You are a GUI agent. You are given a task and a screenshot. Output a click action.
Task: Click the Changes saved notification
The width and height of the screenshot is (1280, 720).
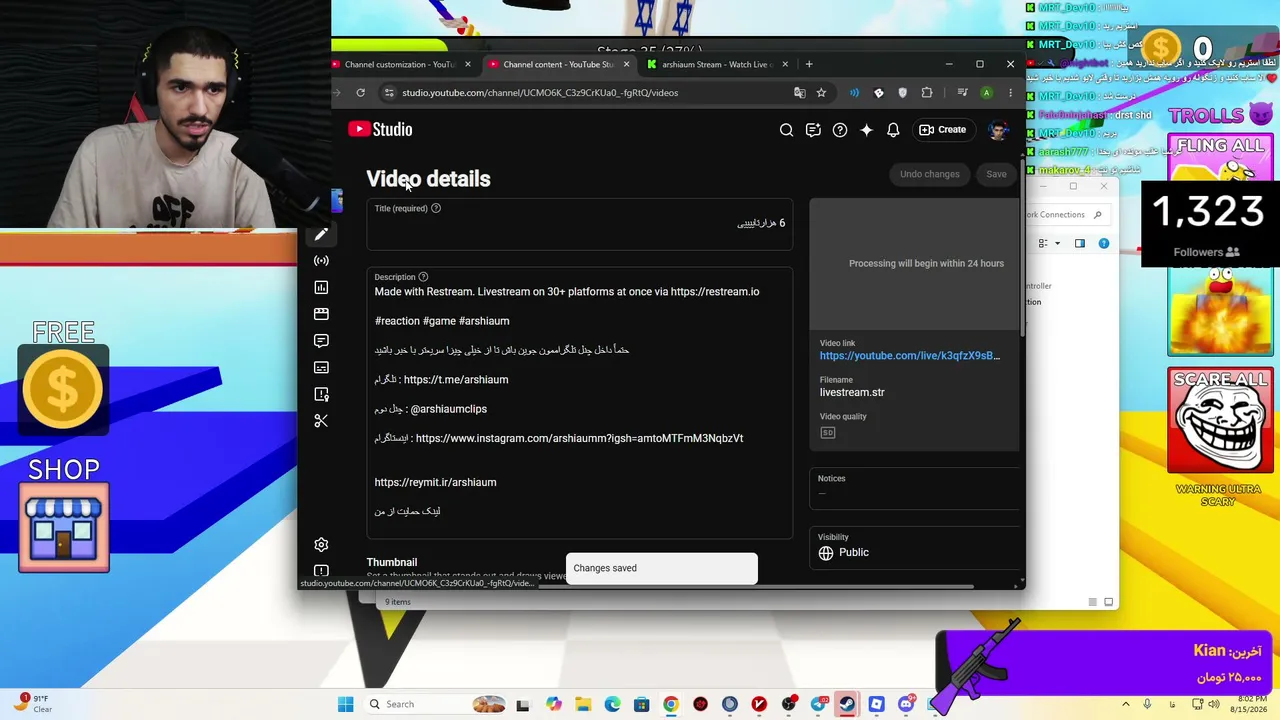coord(661,568)
